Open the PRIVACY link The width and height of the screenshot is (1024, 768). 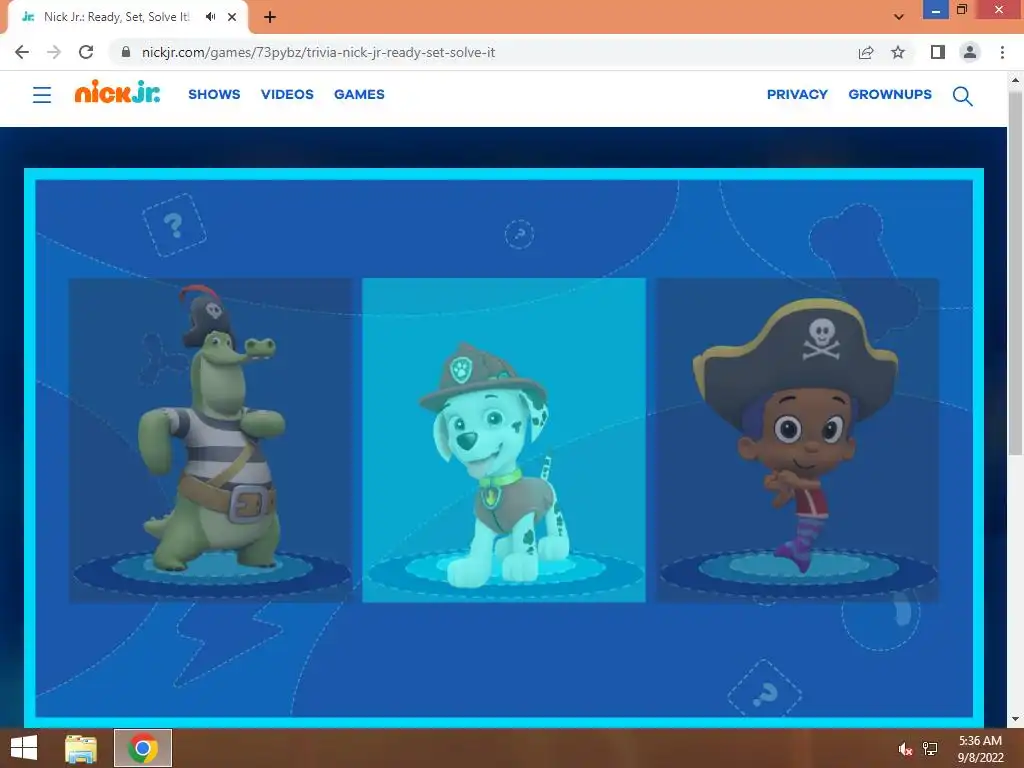(x=797, y=94)
